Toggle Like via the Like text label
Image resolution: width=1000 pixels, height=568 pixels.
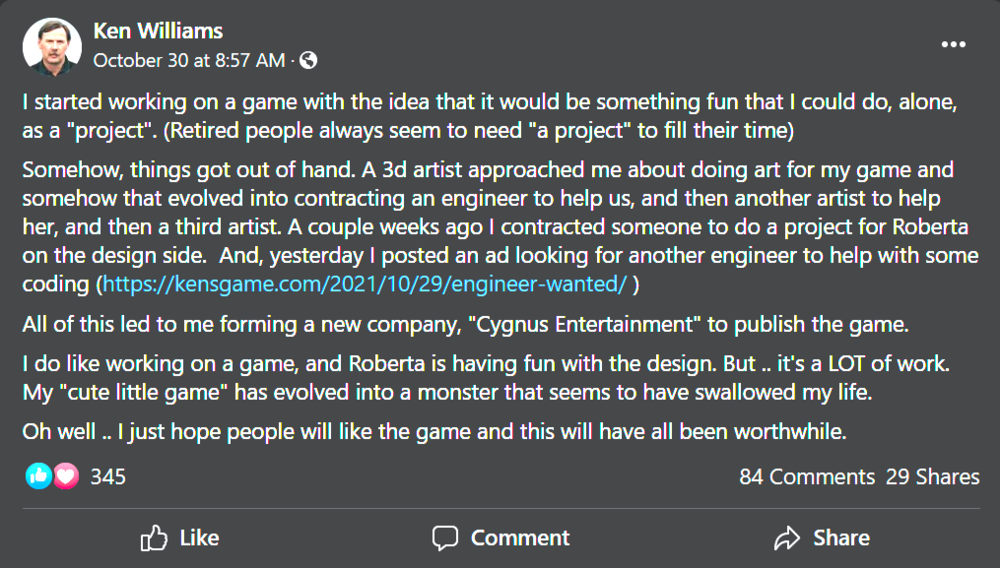point(199,538)
